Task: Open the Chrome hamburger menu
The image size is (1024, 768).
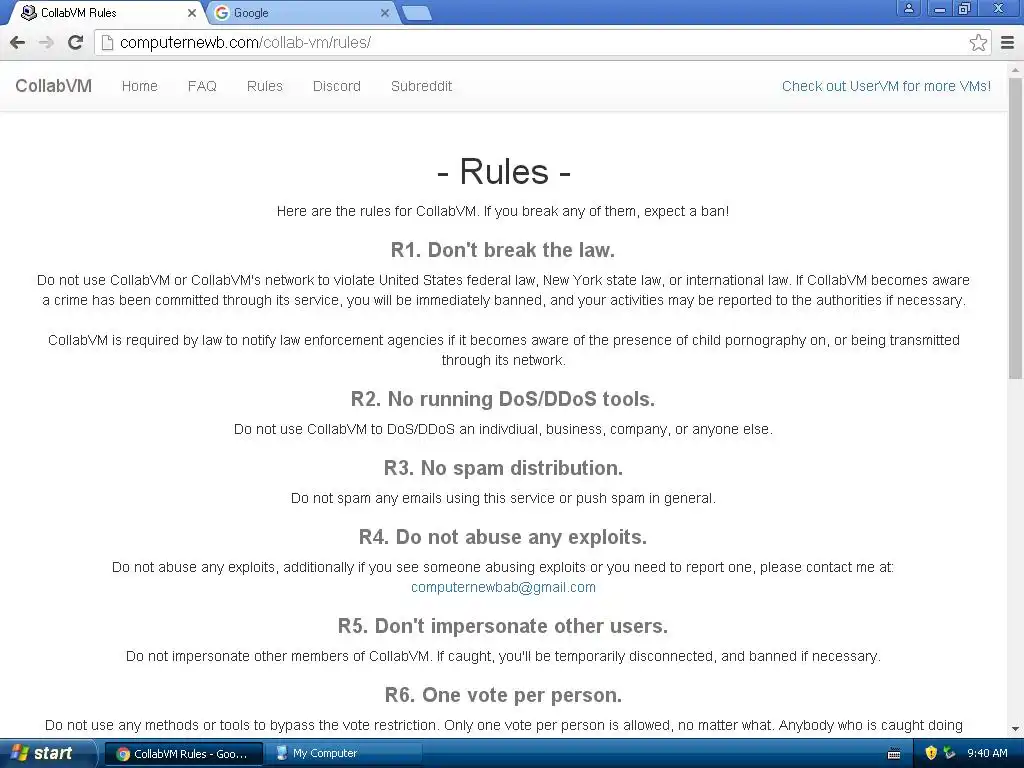Action: click(1008, 42)
